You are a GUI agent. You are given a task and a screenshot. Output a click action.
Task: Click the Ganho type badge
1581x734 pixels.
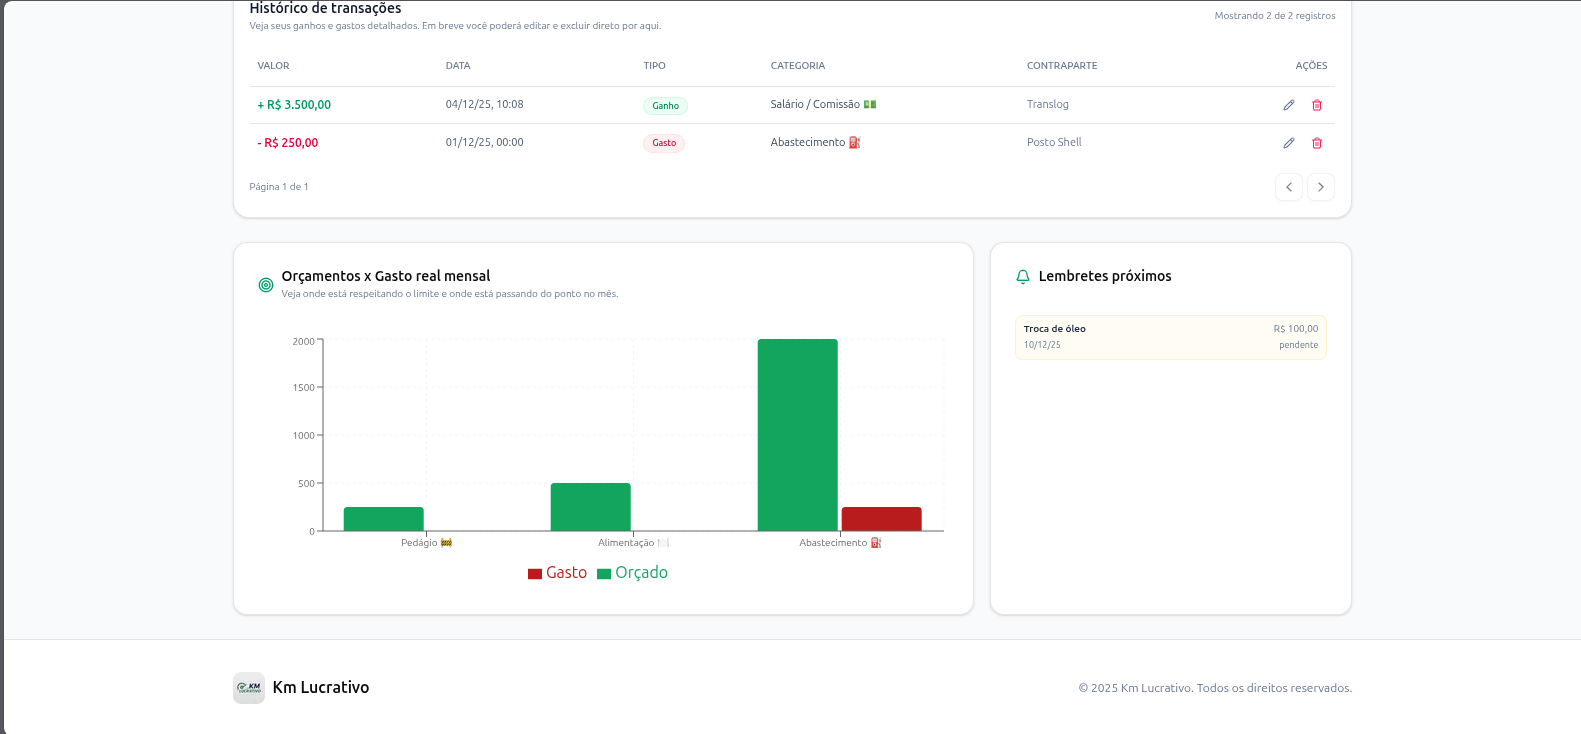coord(665,106)
